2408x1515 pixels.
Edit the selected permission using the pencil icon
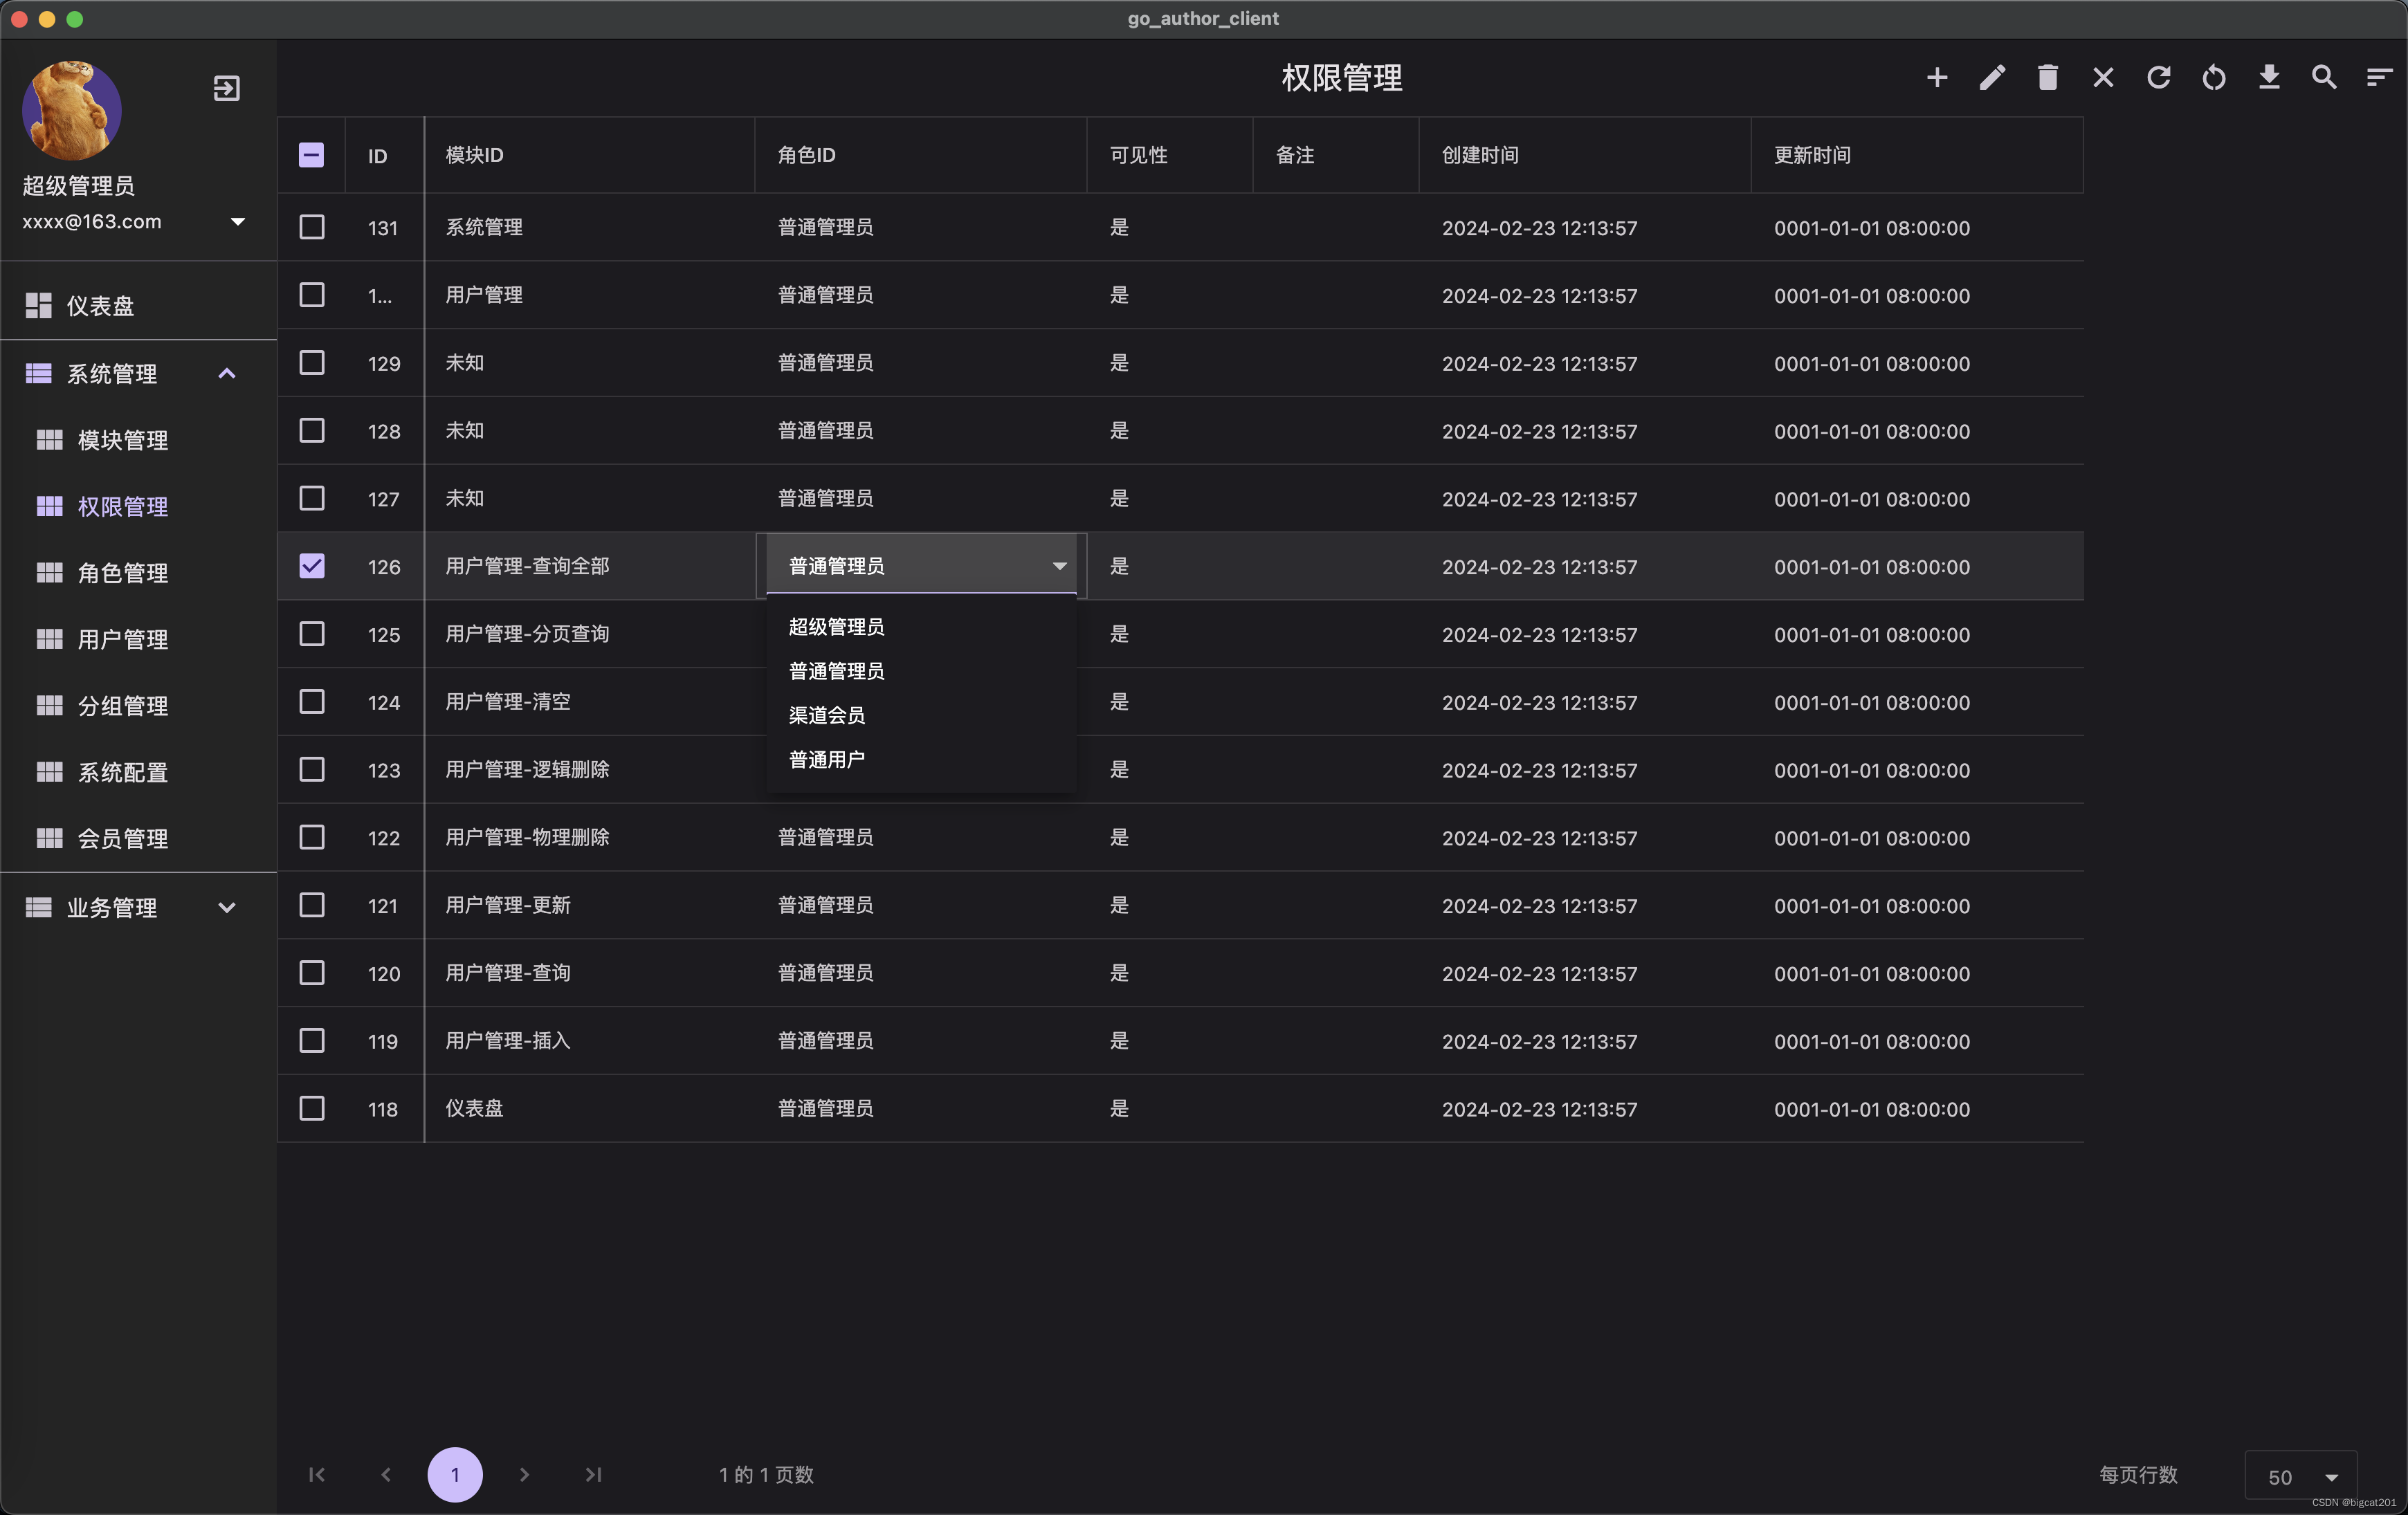pos(1992,77)
